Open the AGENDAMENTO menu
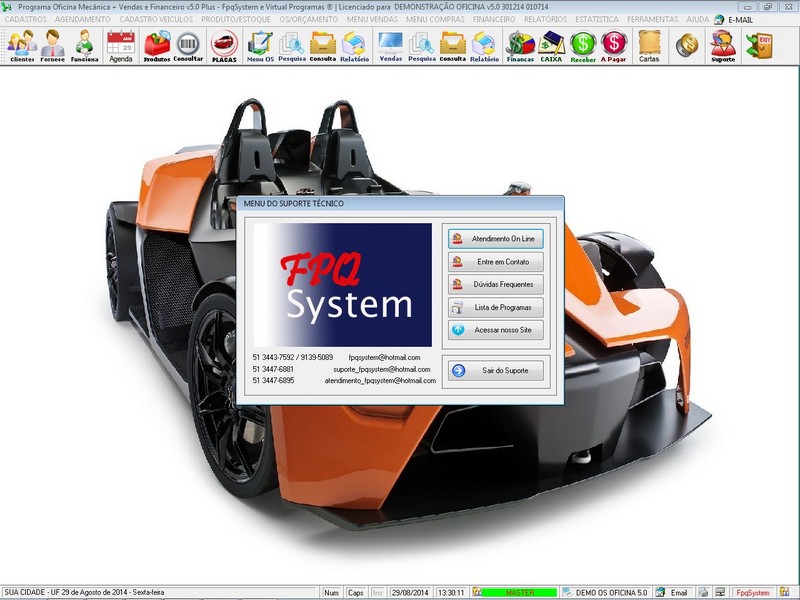 [x=83, y=19]
